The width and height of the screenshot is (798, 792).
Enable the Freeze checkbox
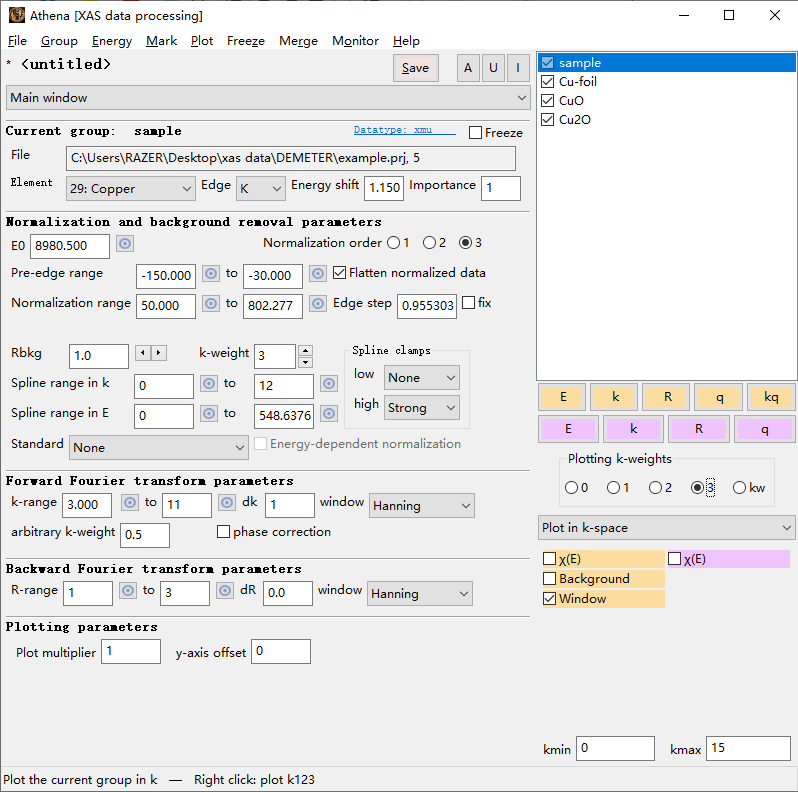(x=476, y=133)
